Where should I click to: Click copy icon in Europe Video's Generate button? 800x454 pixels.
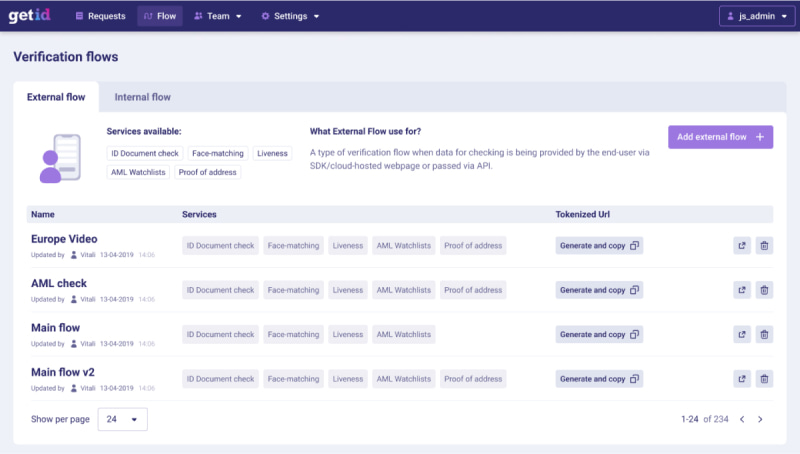(x=634, y=245)
